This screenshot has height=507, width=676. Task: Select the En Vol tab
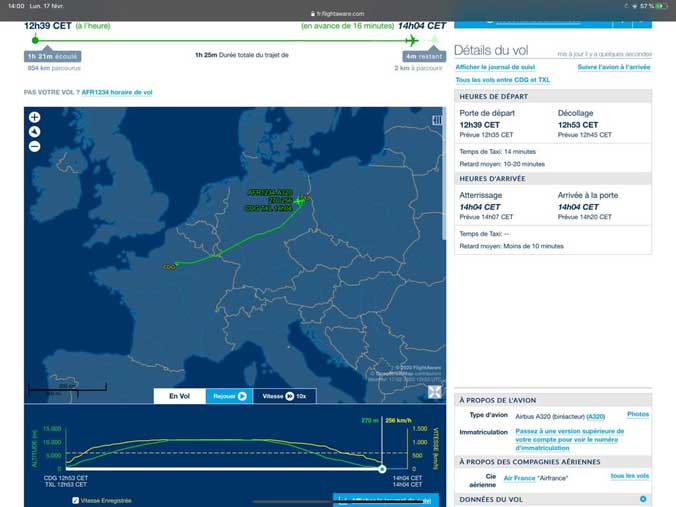pyautogui.click(x=179, y=396)
